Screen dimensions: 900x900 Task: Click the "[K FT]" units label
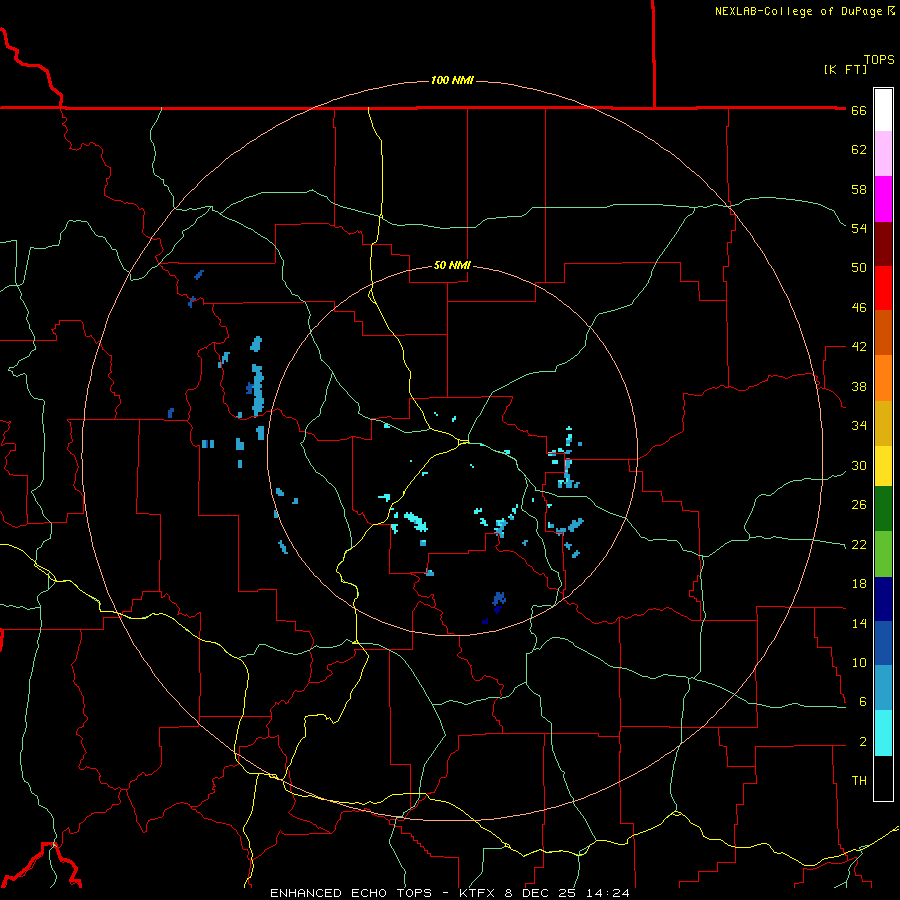click(845, 69)
